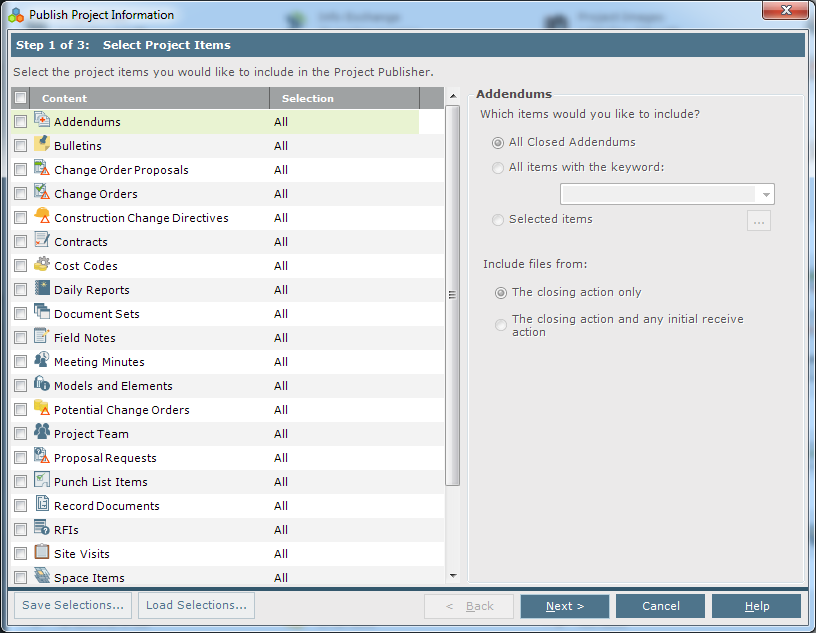
Task: Click the Change Order Proposals icon
Action: pos(42,168)
